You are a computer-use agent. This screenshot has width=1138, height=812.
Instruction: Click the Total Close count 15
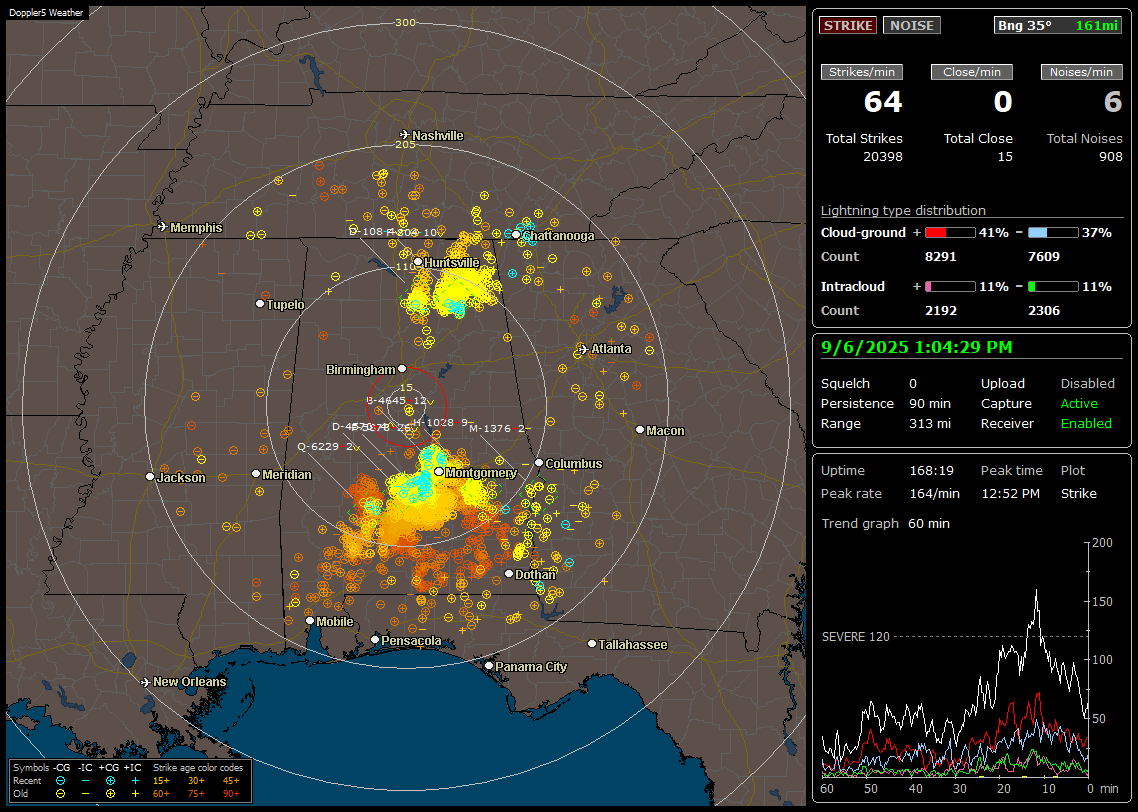point(1004,156)
